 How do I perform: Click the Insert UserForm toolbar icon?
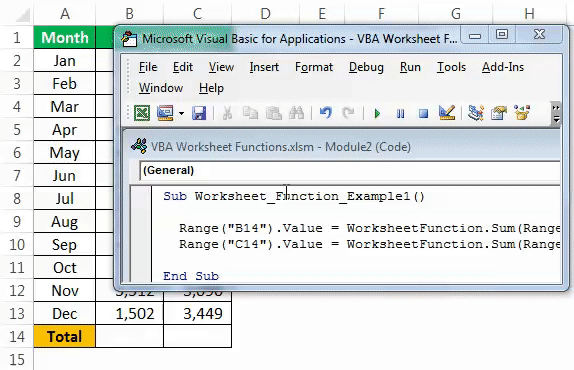point(165,113)
